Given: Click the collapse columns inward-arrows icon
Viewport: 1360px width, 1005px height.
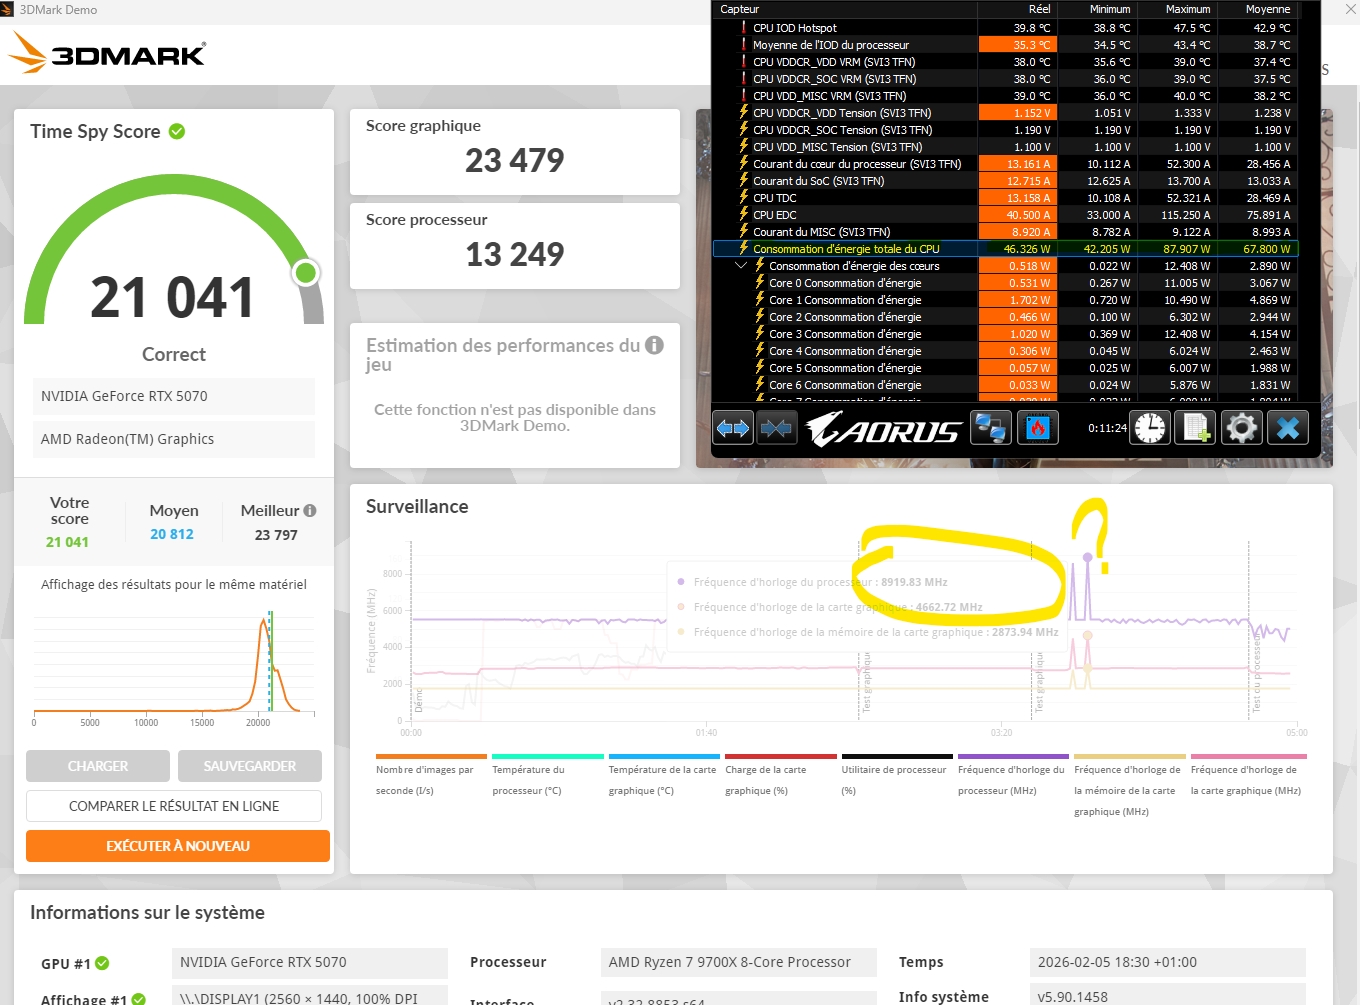Looking at the screenshot, I should (x=776, y=429).
